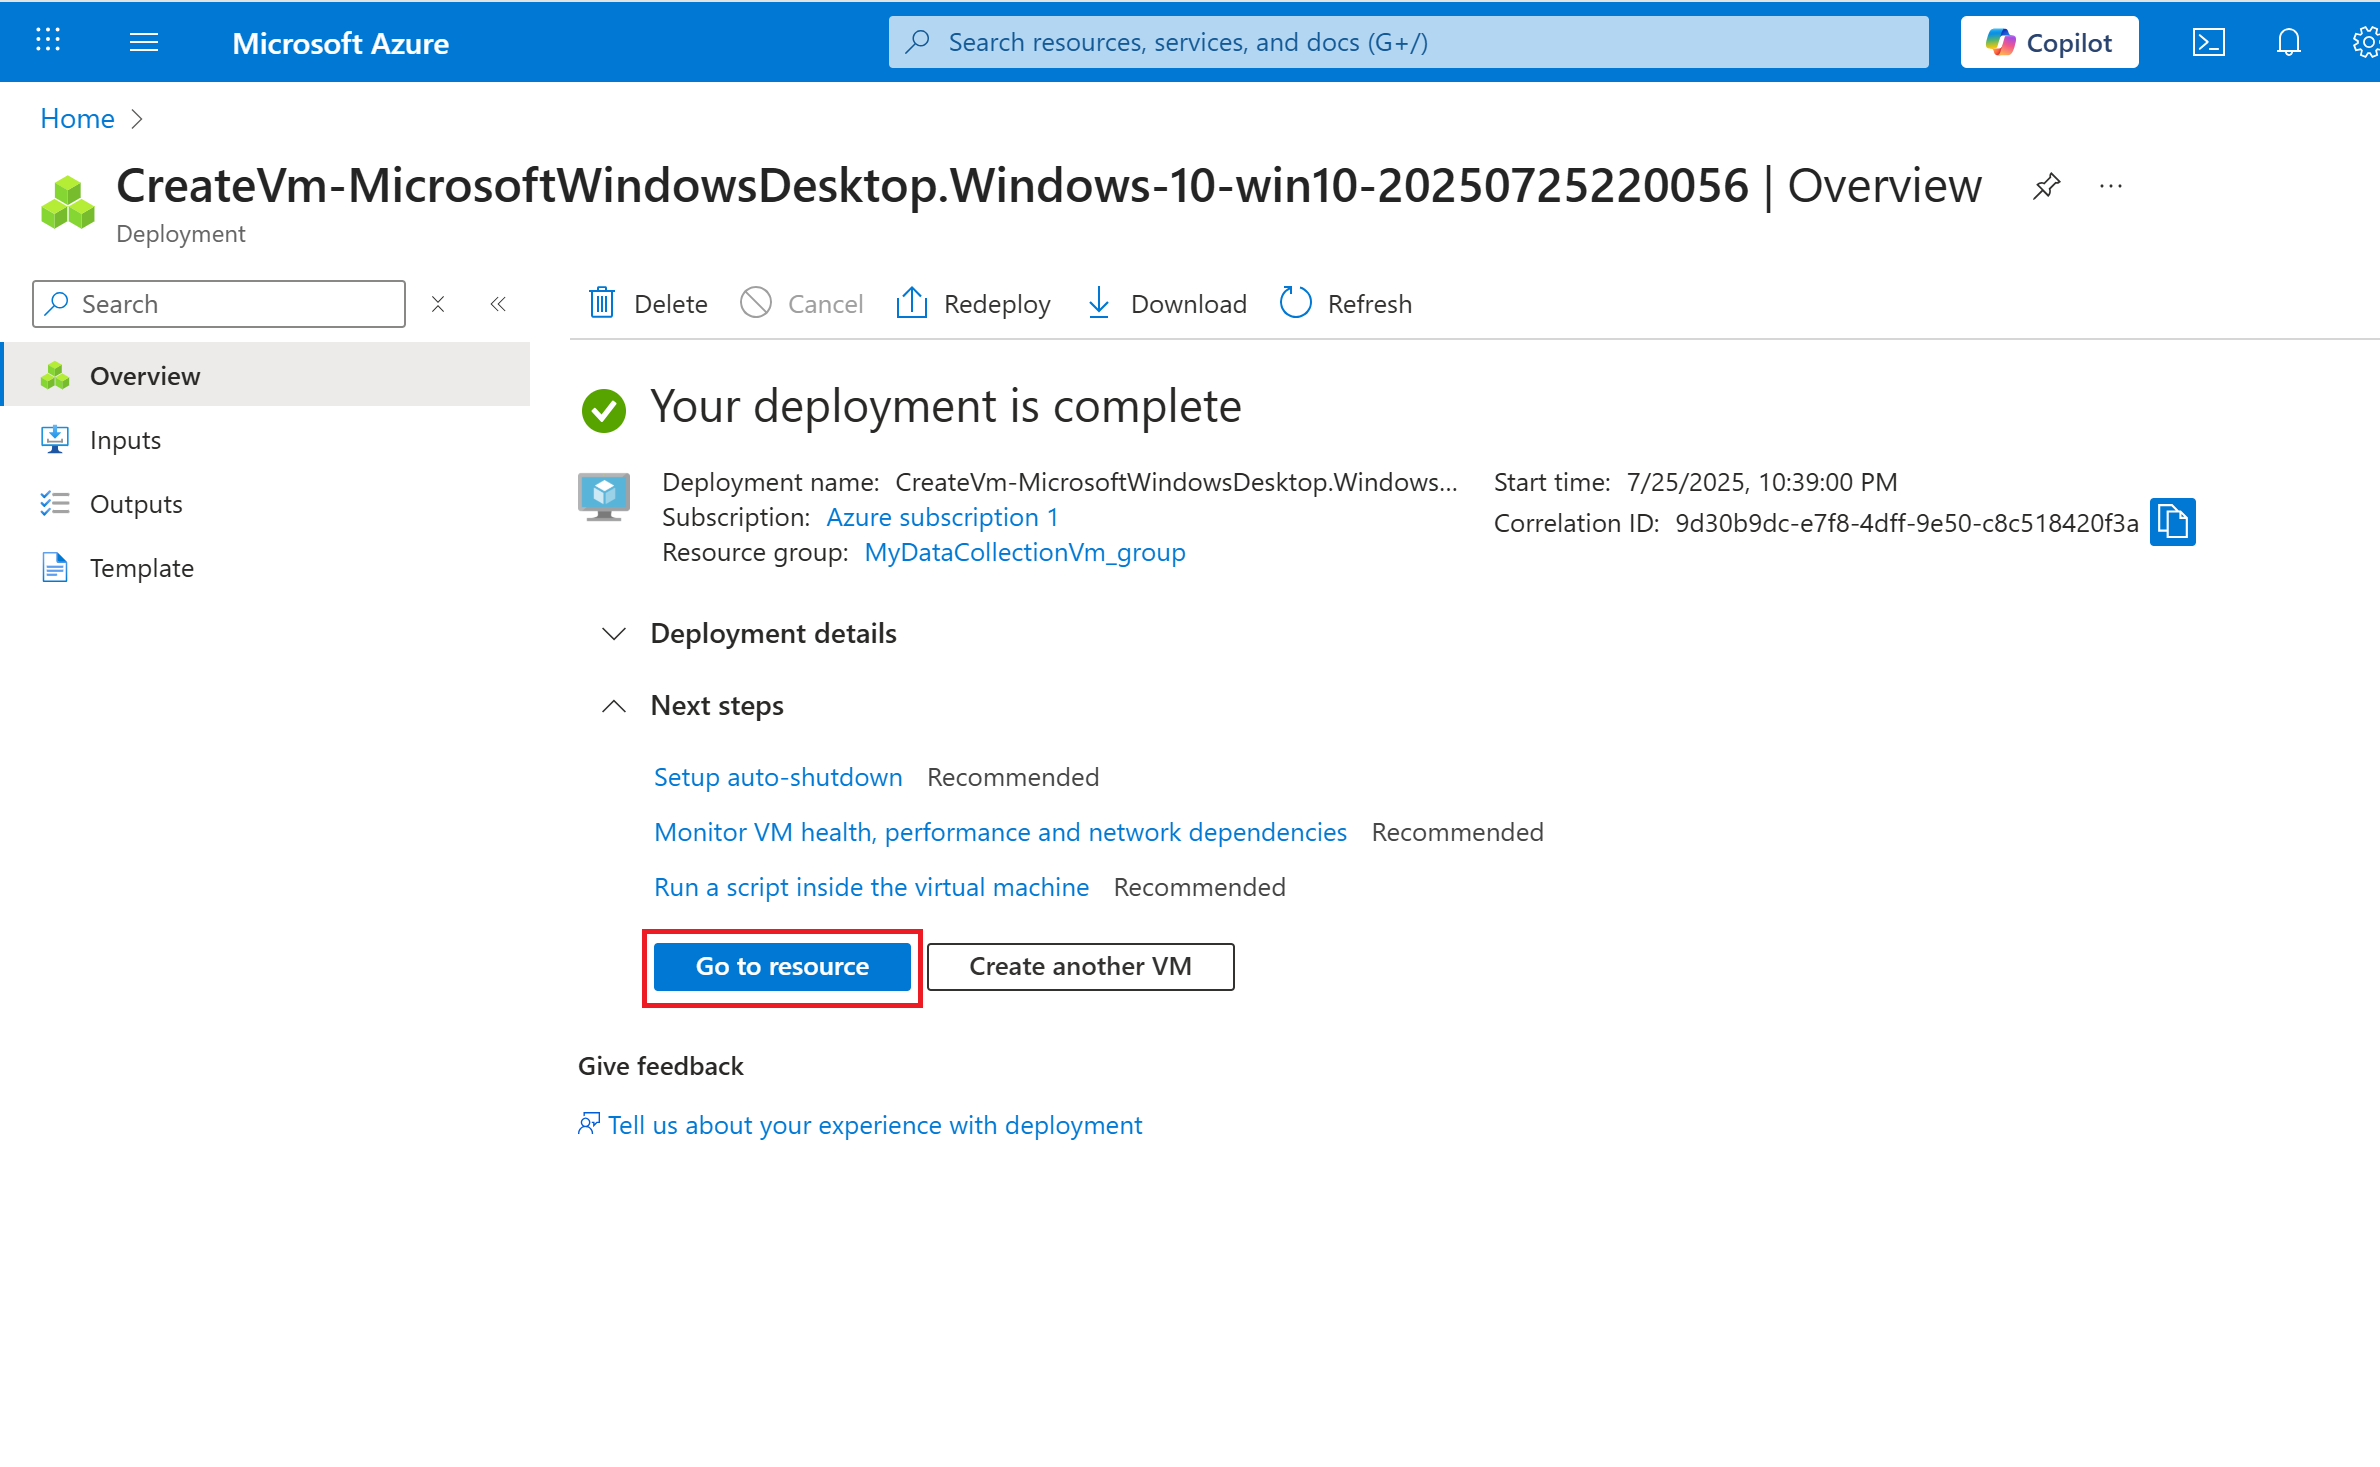Open the notifications bell
This screenshot has height=1467, width=2380.
2288,42
